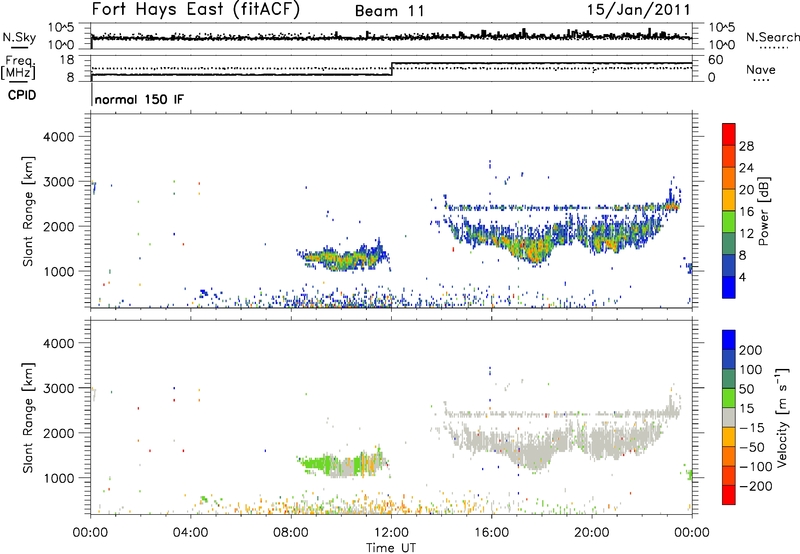Select the 'Freq. [MHz]' axis label
This screenshot has height=554, width=800.
click(x=19, y=67)
